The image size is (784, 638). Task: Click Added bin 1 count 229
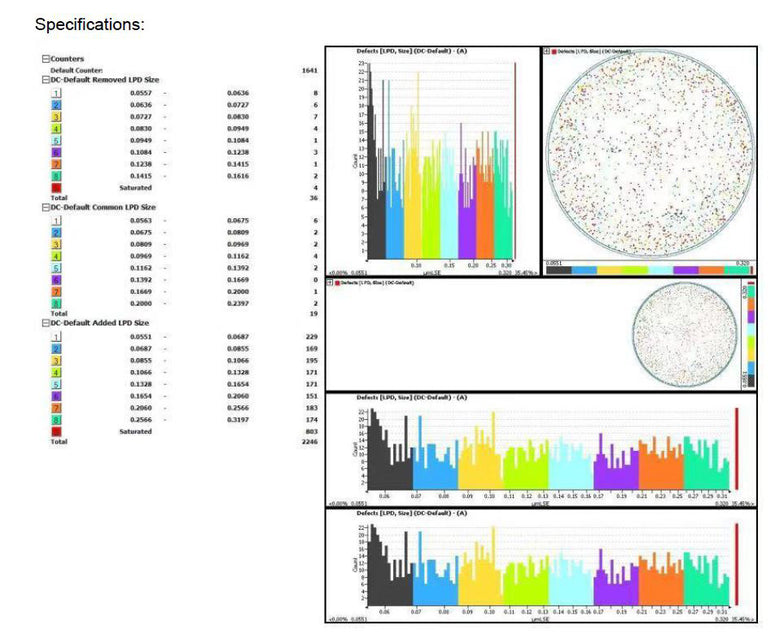(312, 337)
